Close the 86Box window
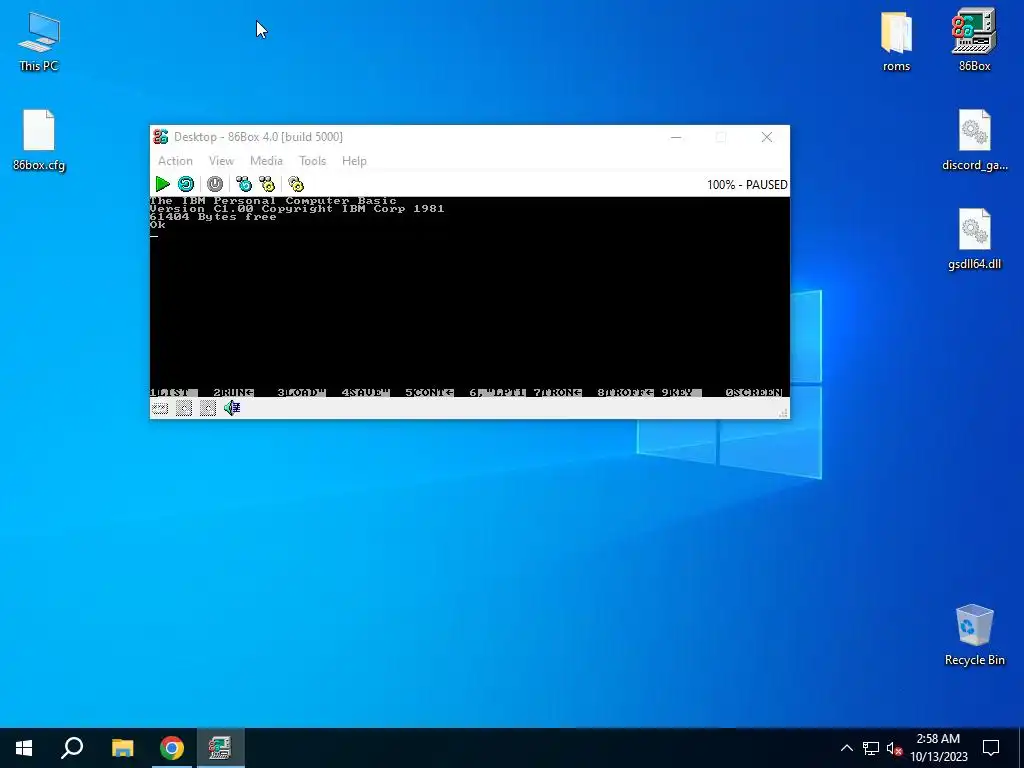1024x768 pixels. click(x=767, y=137)
